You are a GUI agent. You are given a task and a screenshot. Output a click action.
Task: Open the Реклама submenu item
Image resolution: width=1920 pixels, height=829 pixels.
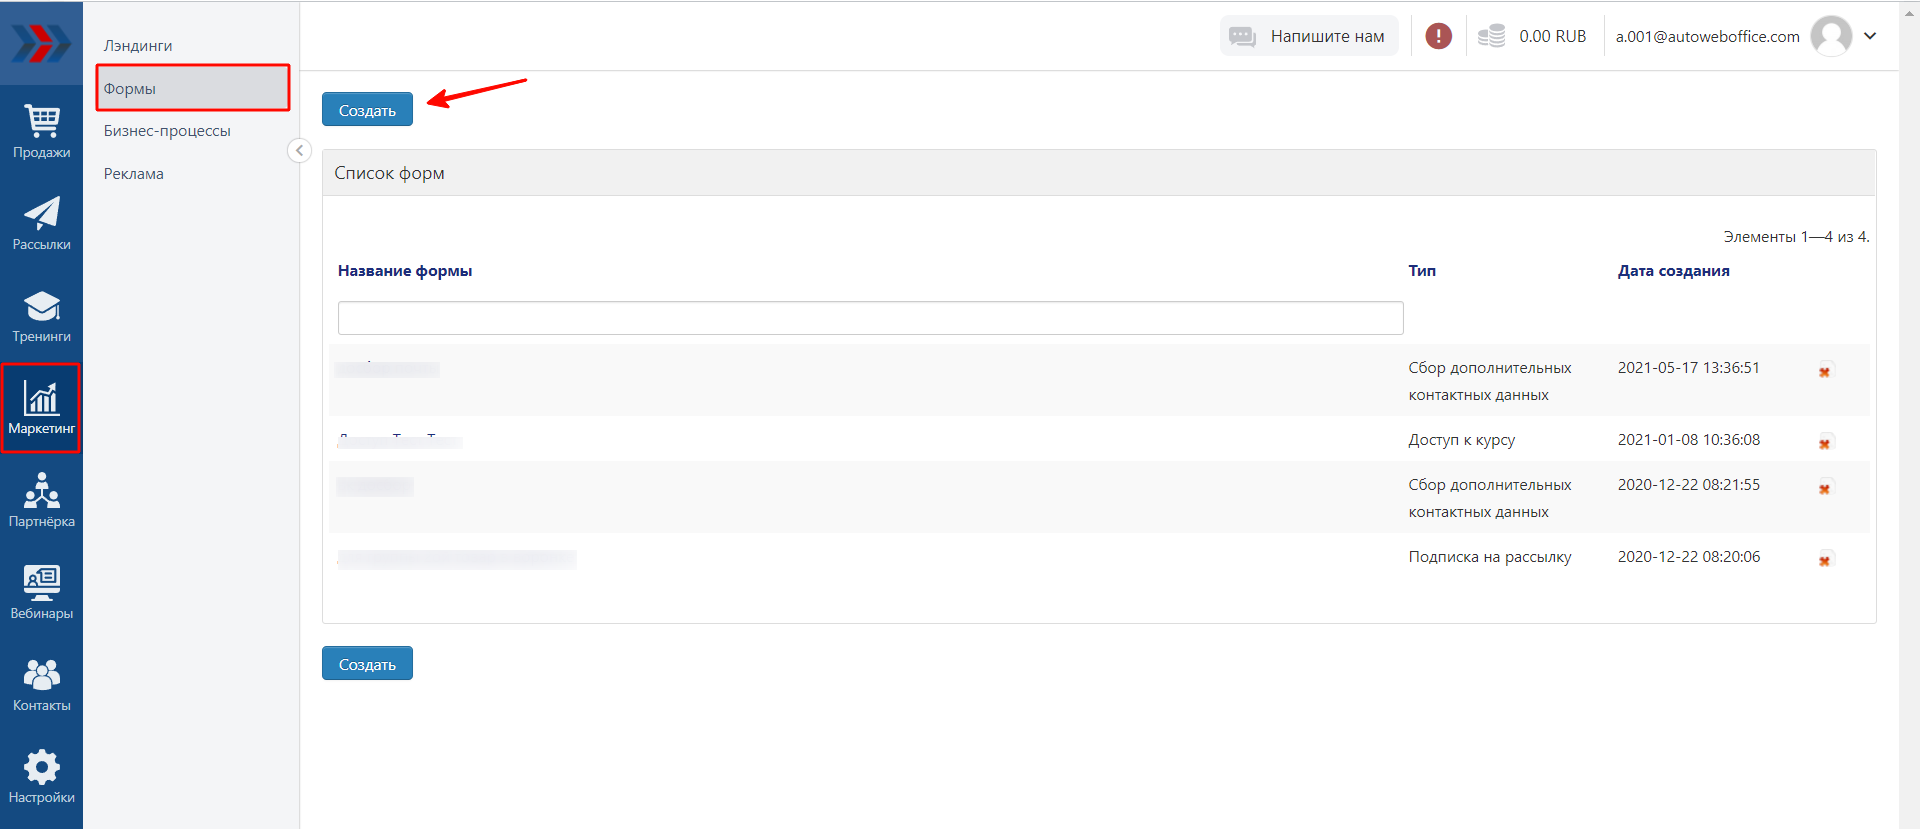point(134,174)
